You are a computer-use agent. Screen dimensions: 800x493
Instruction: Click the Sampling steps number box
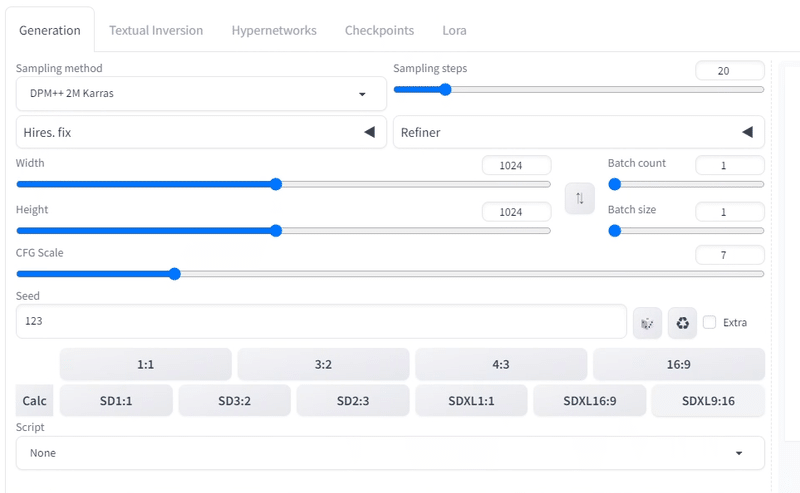pyautogui.click(x=730, y=70)
